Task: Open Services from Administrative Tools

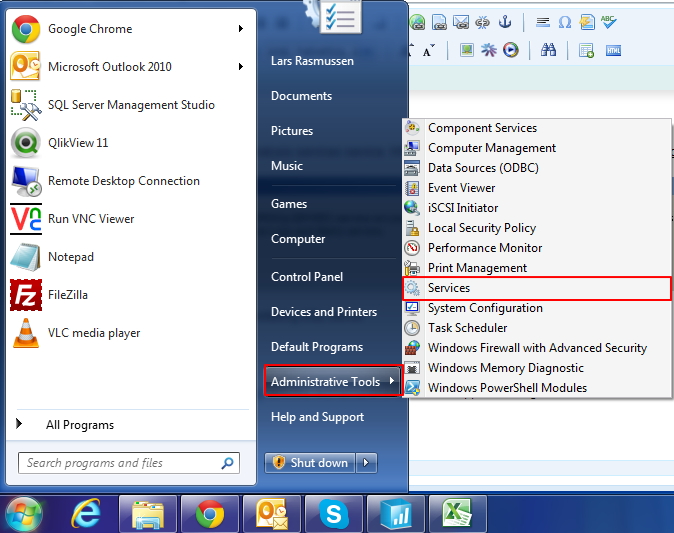Action: 536,288
